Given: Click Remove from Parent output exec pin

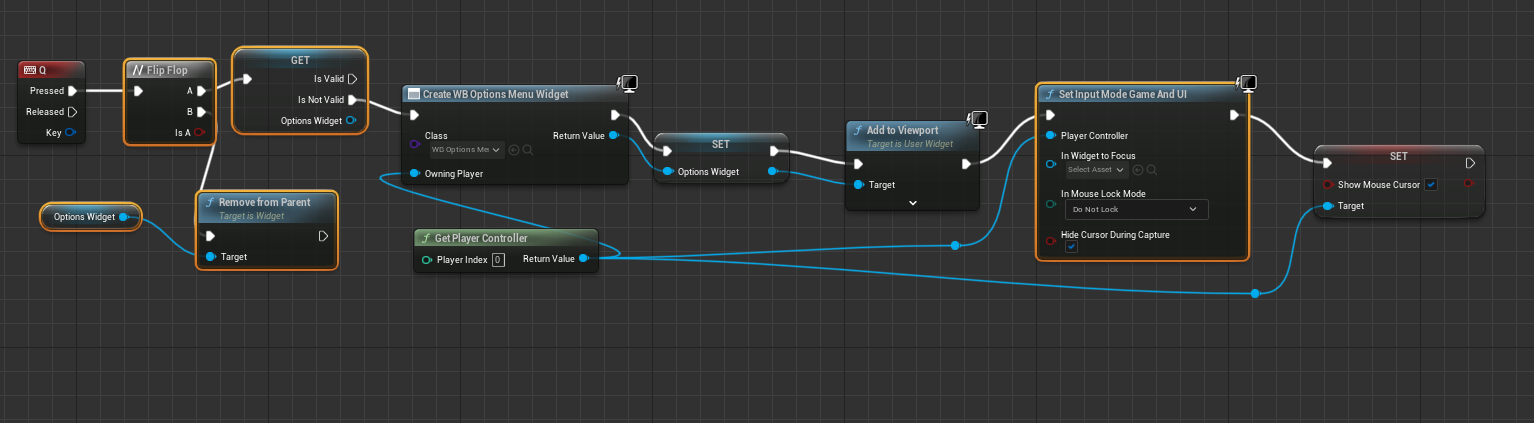Looking at the screenshot, I should 323,236.
